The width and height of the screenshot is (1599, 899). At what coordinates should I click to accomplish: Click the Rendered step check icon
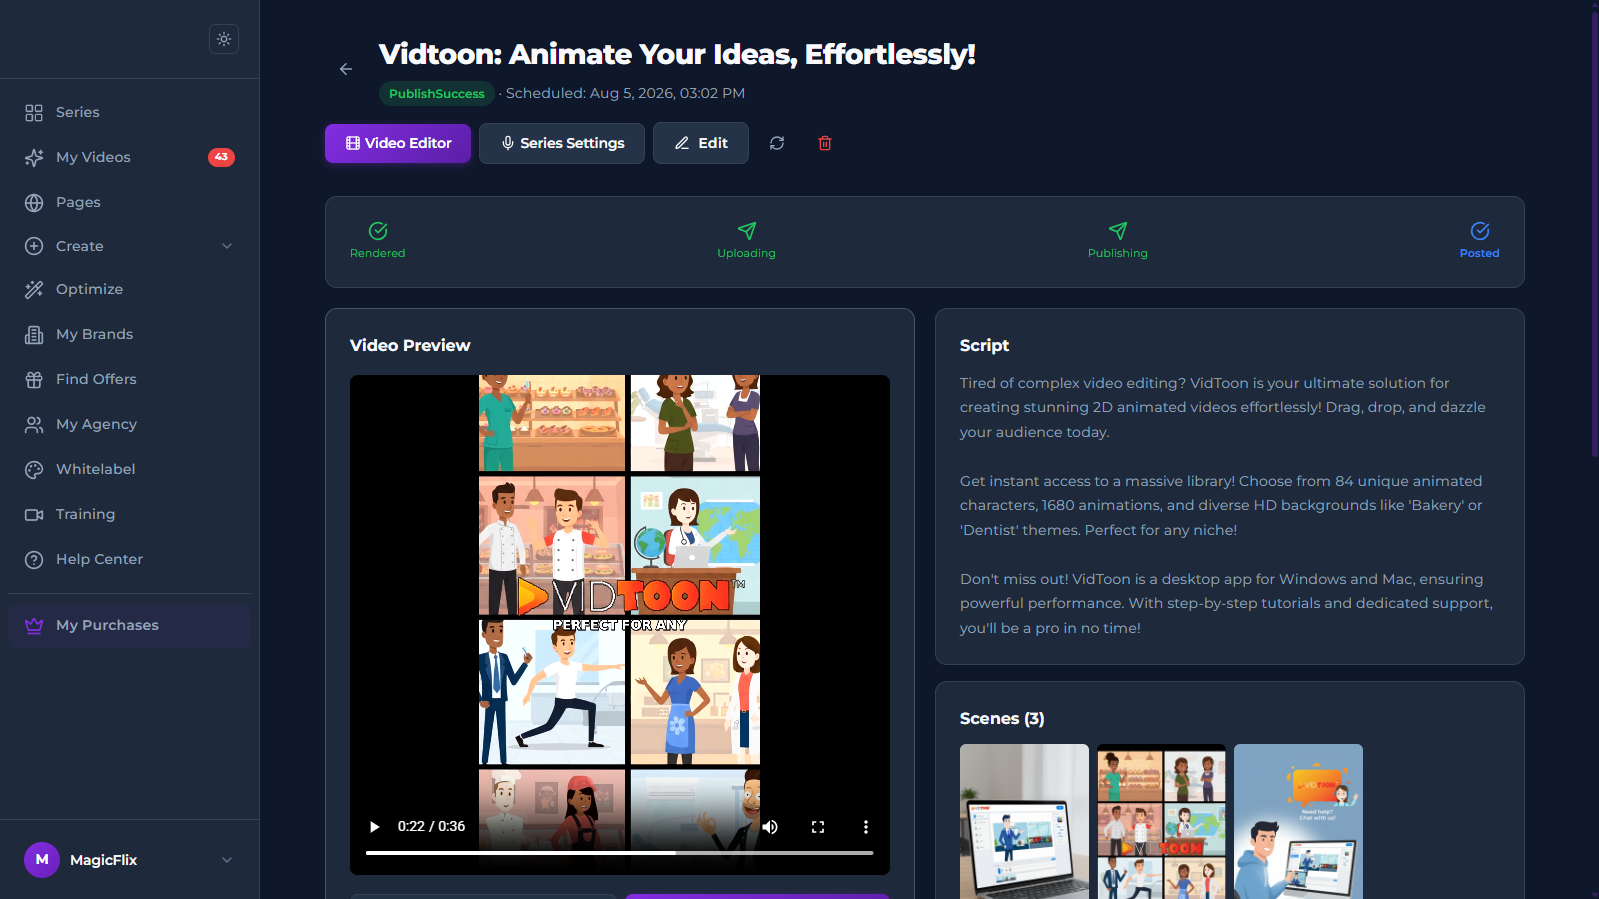(x=378, y=231)
